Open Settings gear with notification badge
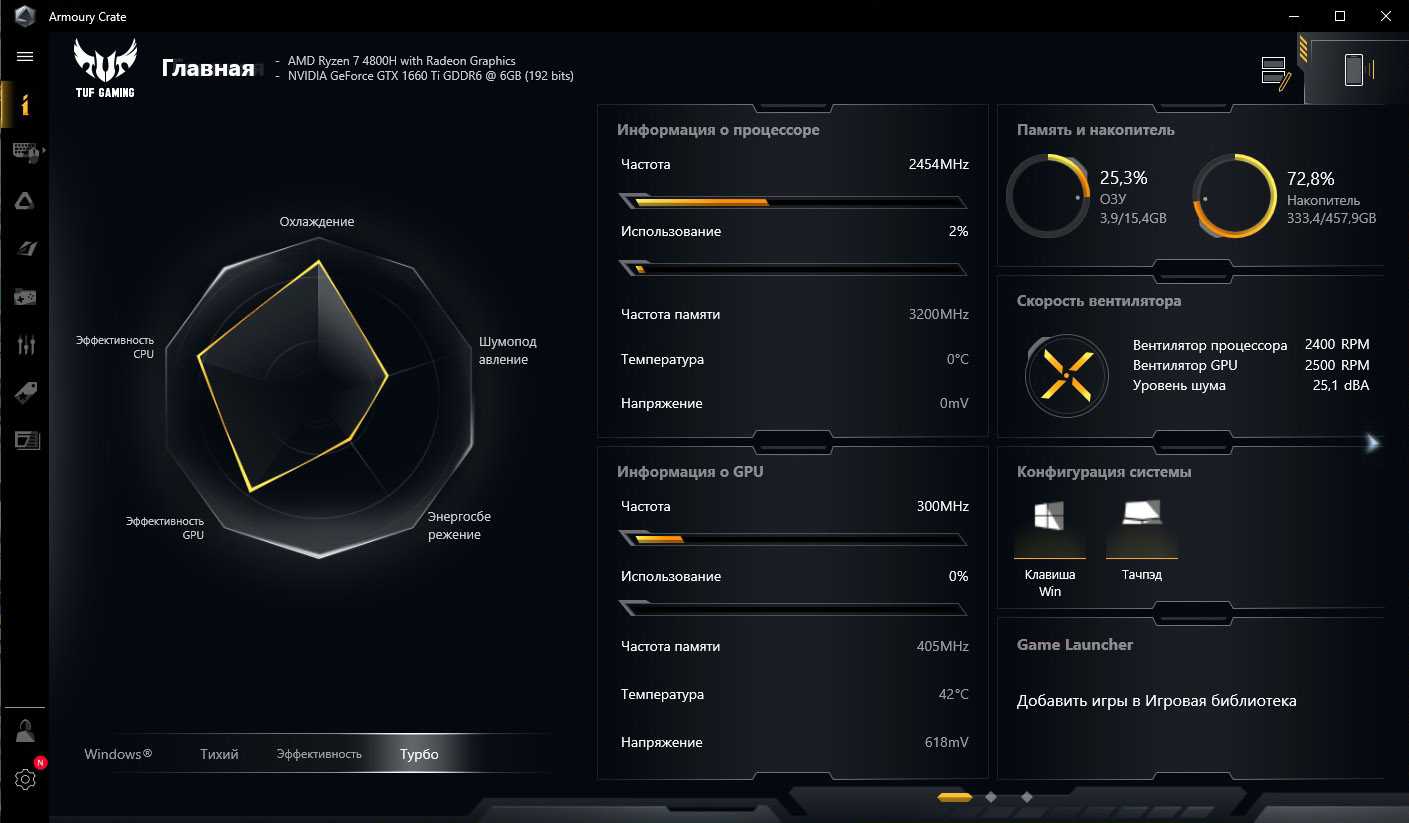The image size is (1409, 823). (25, 779)
